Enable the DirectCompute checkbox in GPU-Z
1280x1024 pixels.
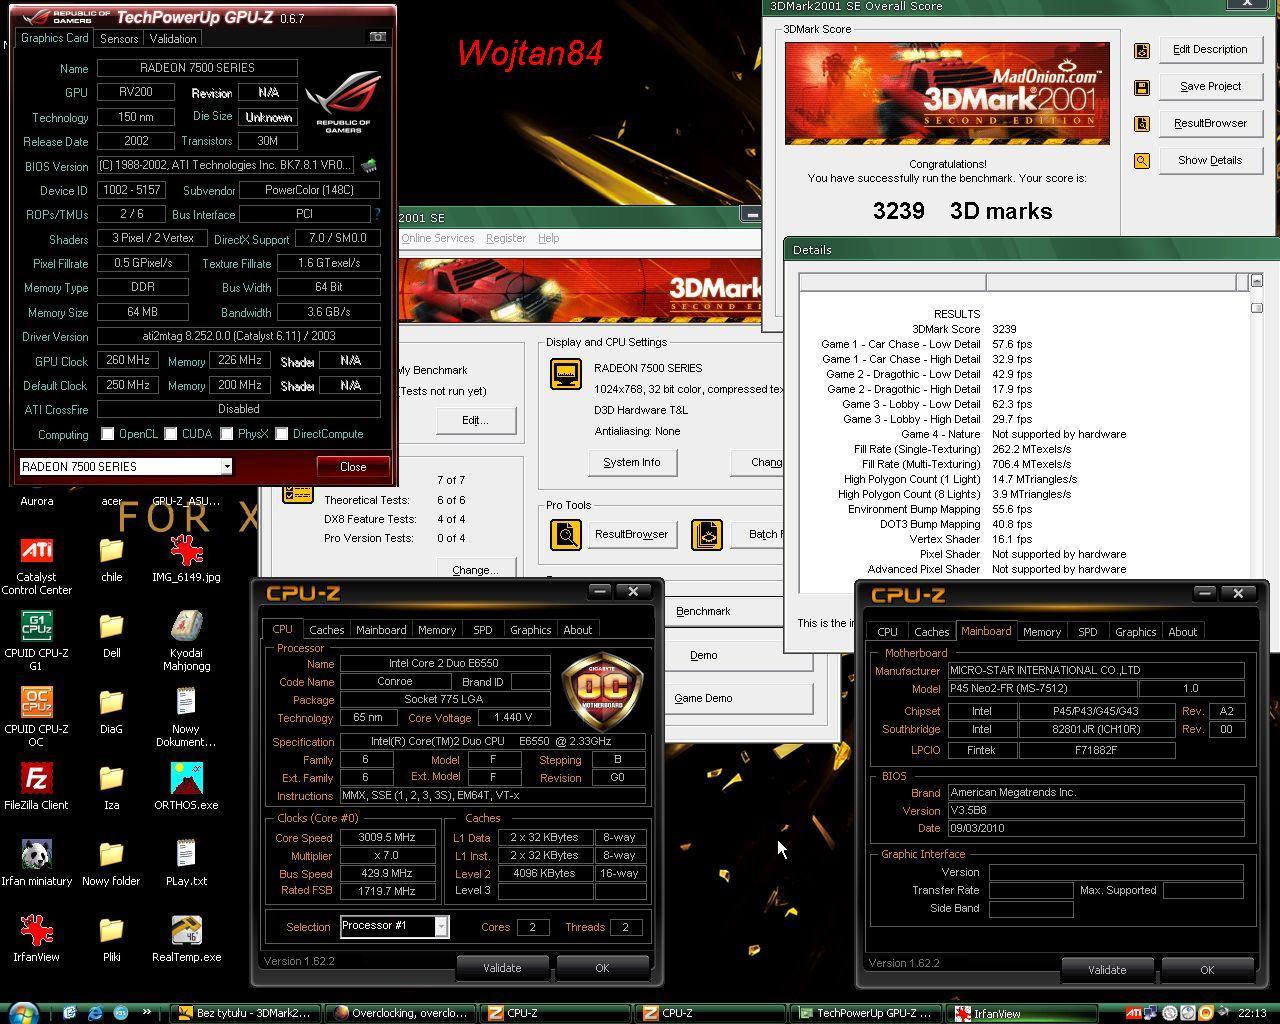coord(282,434)
